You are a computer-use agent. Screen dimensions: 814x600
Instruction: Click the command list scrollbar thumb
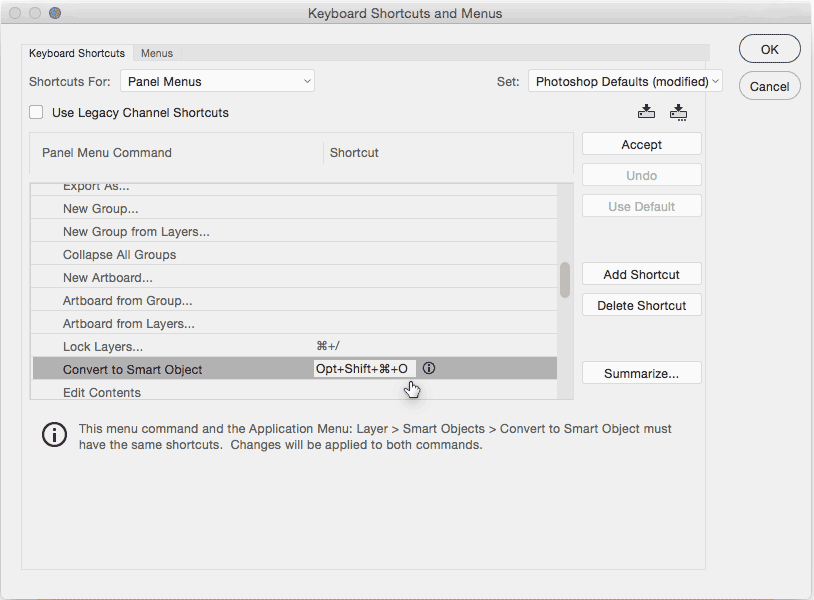tap(565, 280)
